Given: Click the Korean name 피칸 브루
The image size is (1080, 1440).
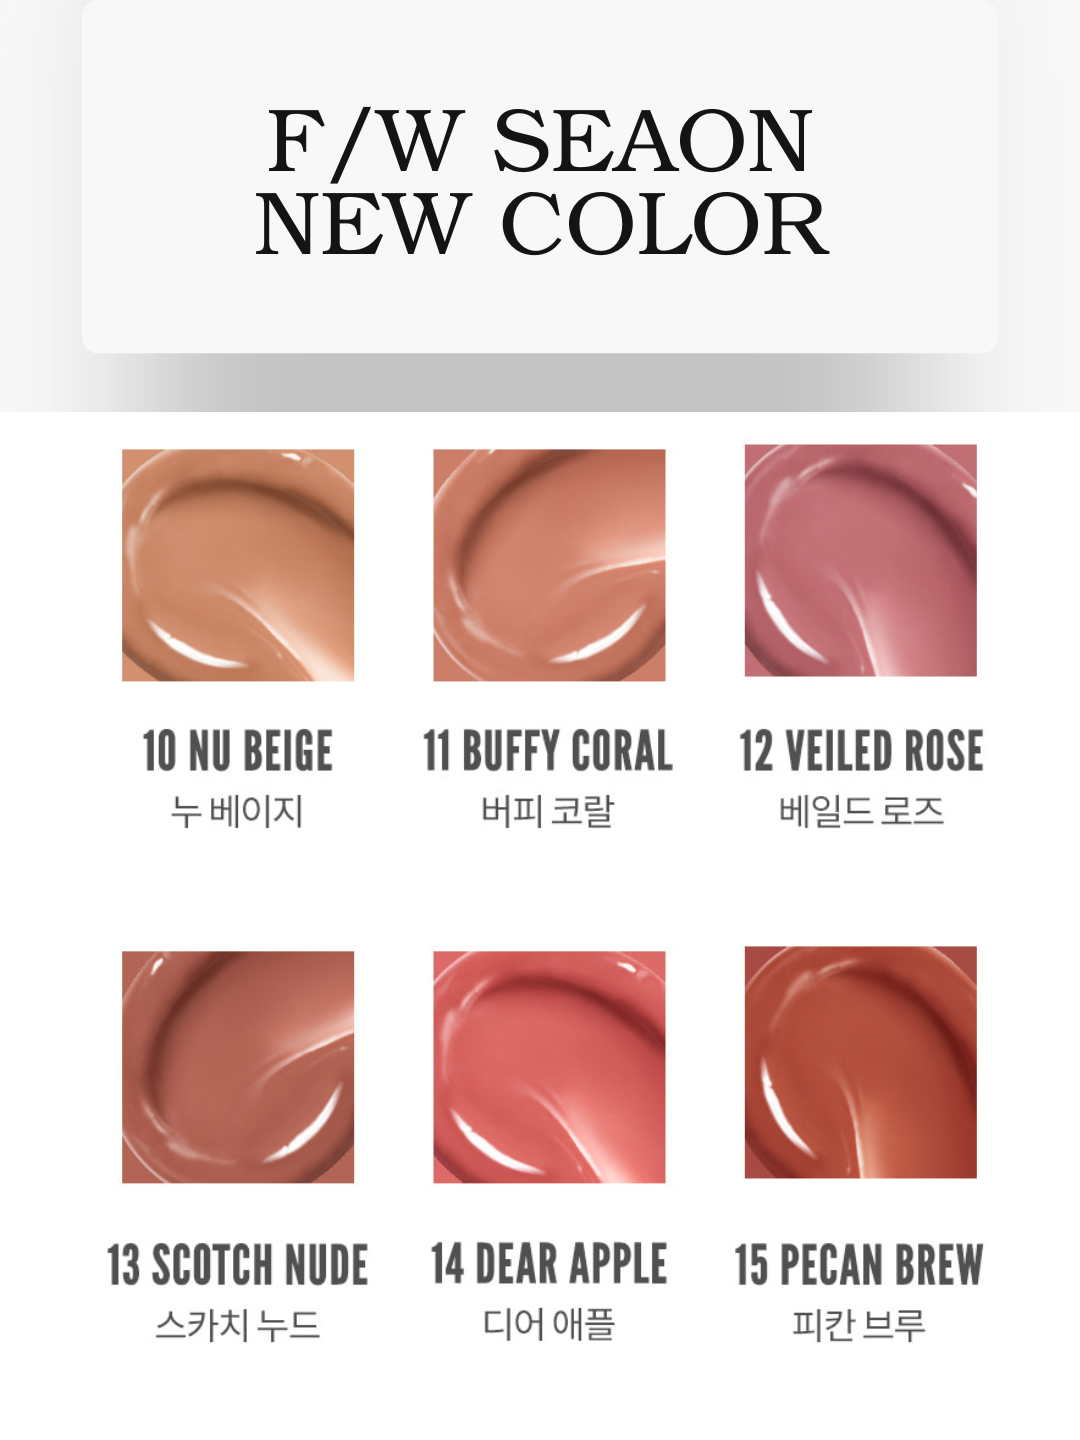Looking at the screenshot, I should pos(859,1325).
